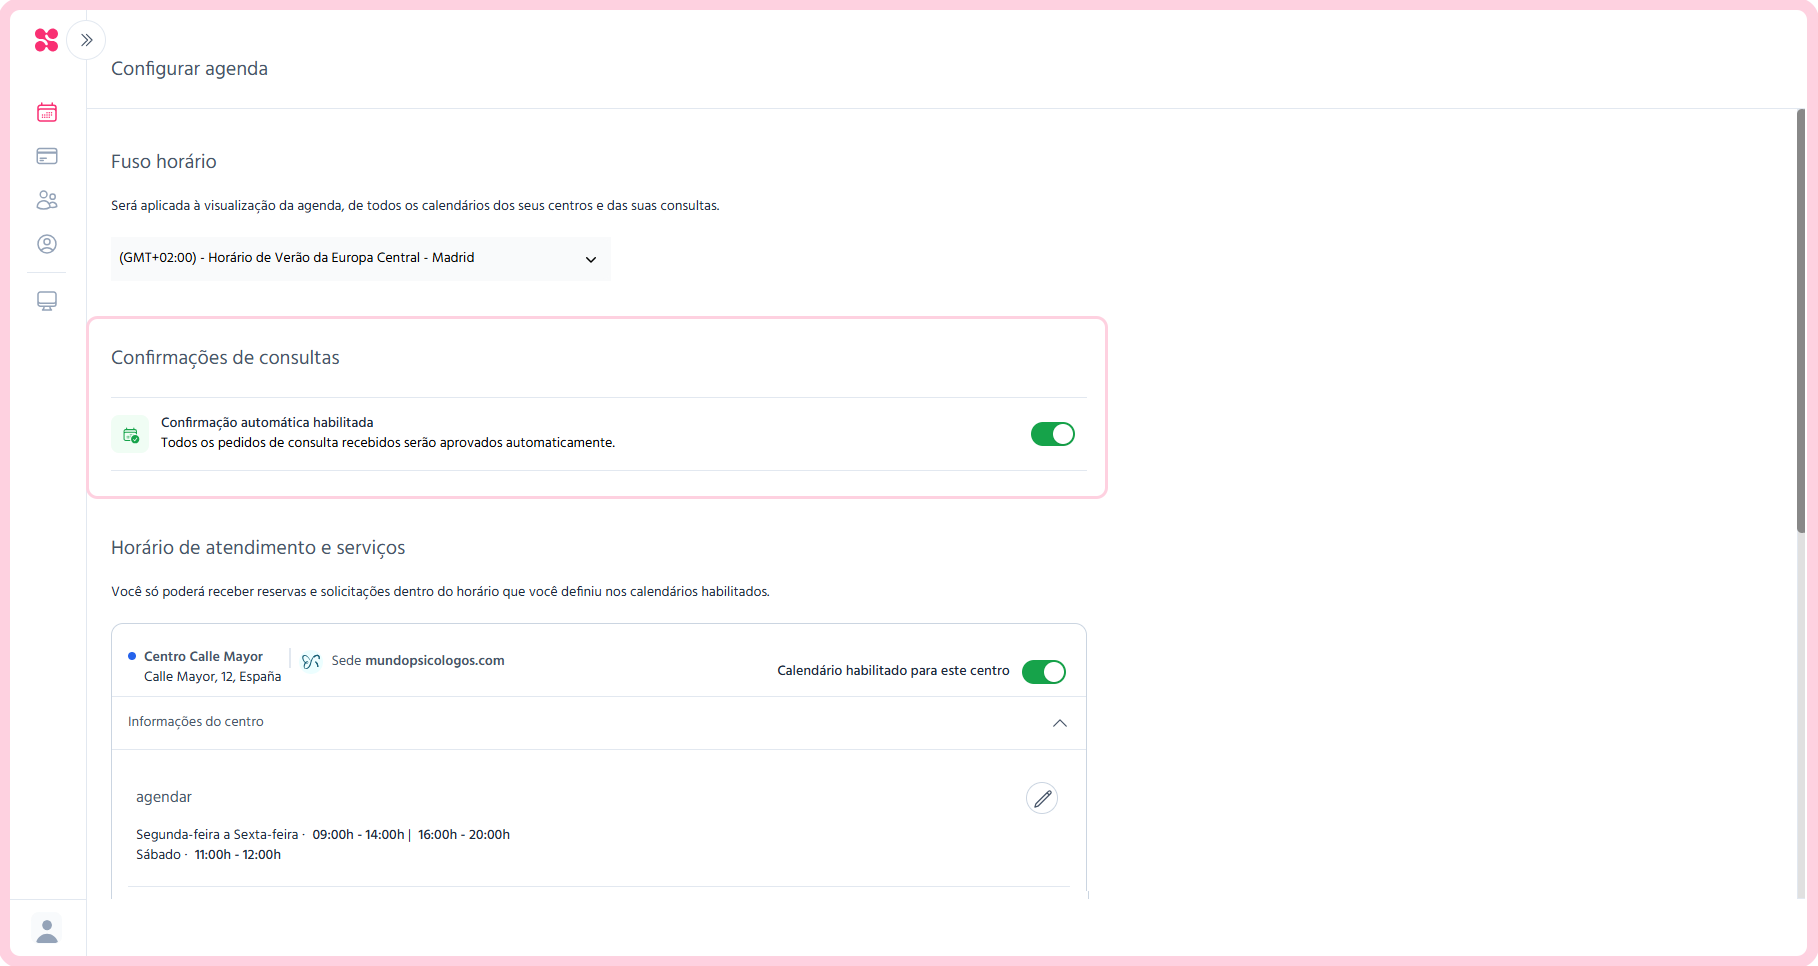Click the green calendar-check confirmation icon

pyautogui.click(x=130, y=434)
